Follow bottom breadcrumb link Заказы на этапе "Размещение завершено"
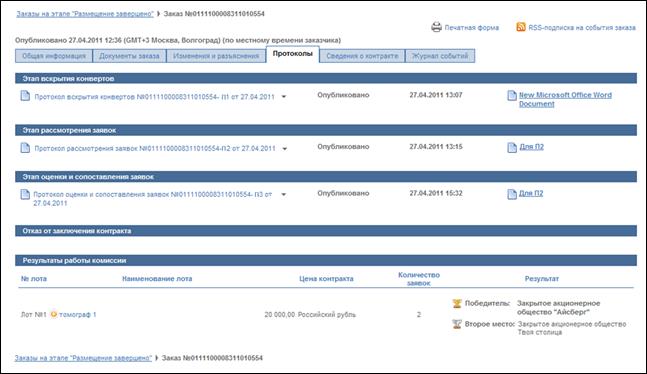Screen dimensions: 647x374 (x=83, y=358)
